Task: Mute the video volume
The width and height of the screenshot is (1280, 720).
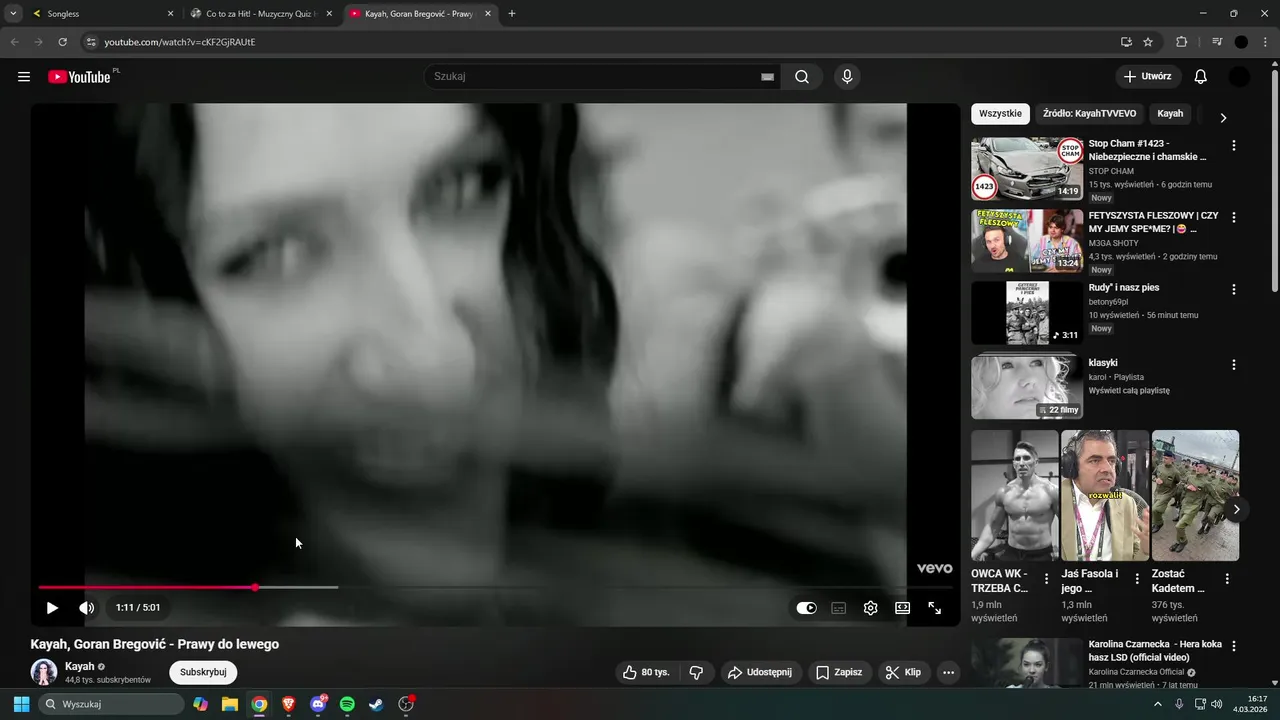Action: (x=87, y=607)
